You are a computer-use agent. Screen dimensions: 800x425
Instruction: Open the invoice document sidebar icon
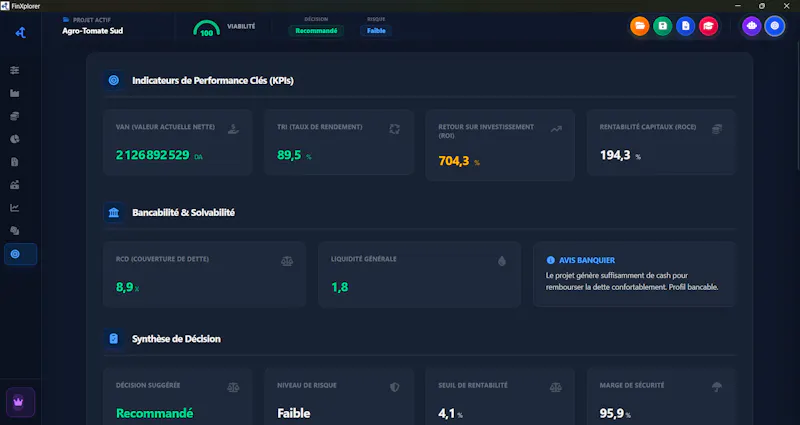pos(15,162)
